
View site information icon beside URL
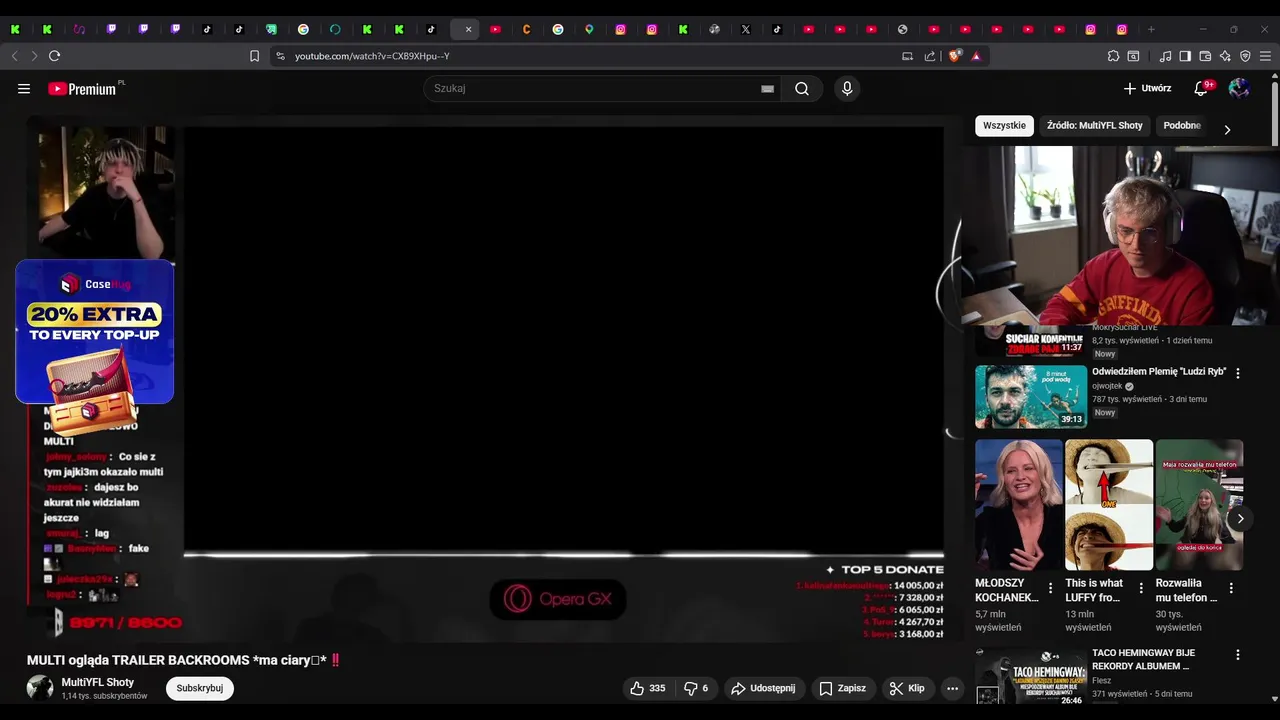pyautogui.click(x=280, y=56)
